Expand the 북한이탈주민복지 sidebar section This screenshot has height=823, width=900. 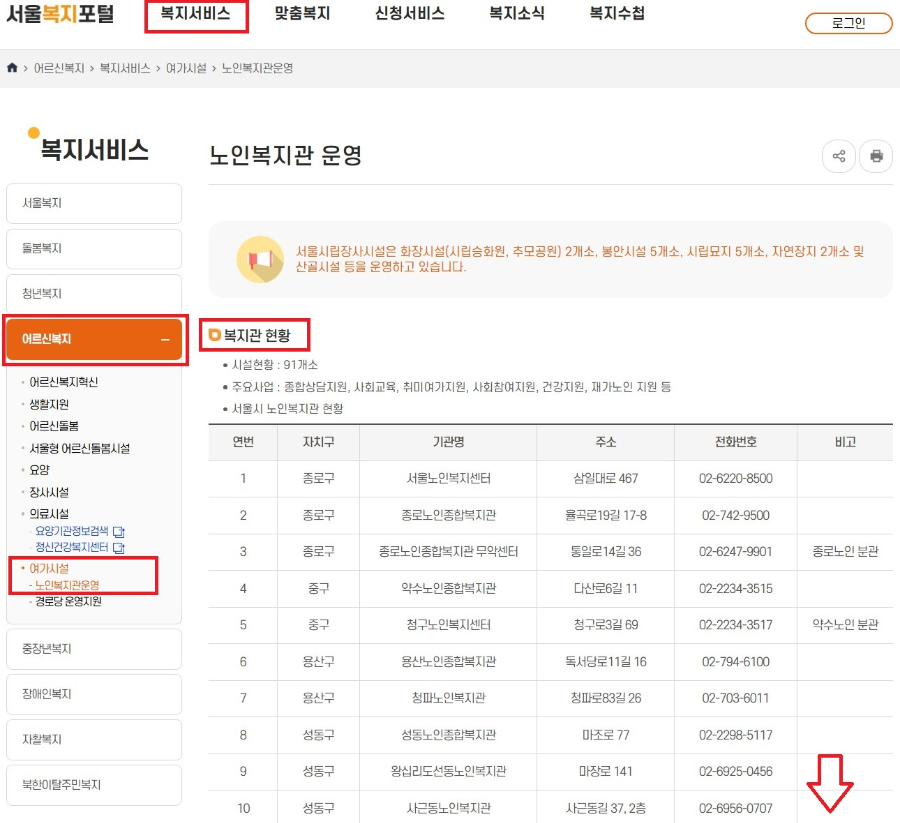click(x=94, y=785)
